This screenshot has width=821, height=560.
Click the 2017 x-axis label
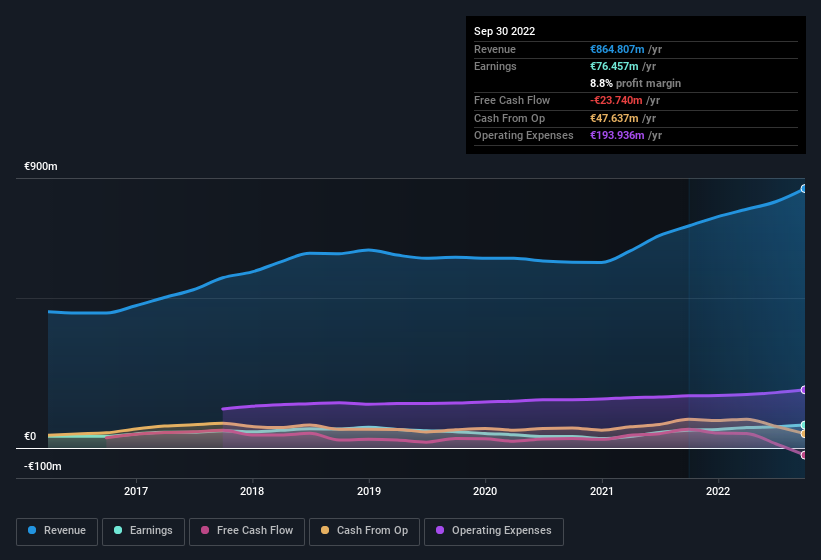coord(136,491)
